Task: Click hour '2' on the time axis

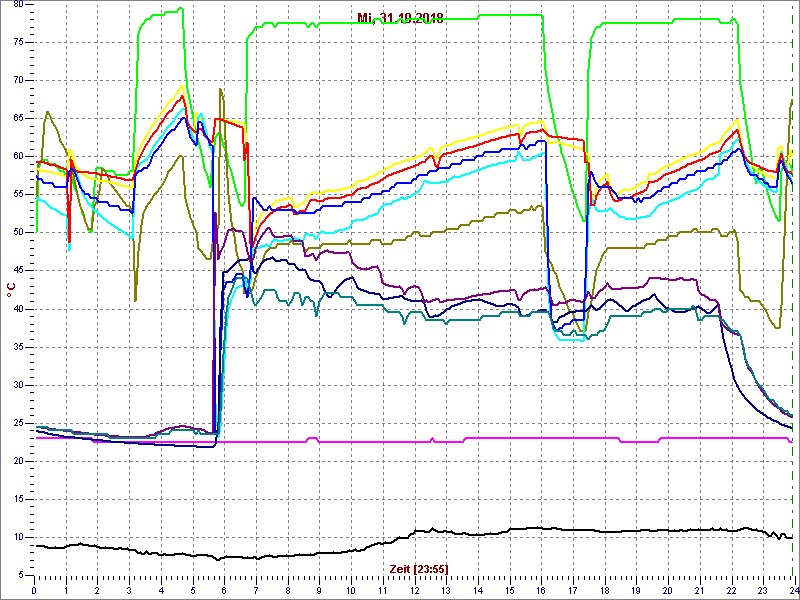Action: pyautogui.click(x=97, y=590)
